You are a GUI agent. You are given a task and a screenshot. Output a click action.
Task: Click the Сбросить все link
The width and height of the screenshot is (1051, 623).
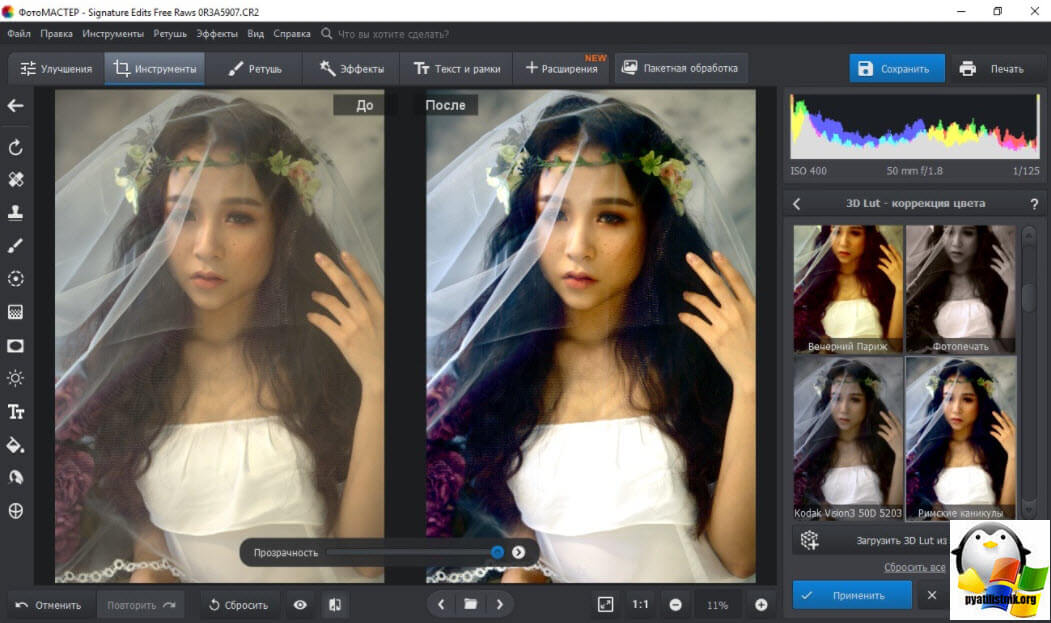click(914, 567)
